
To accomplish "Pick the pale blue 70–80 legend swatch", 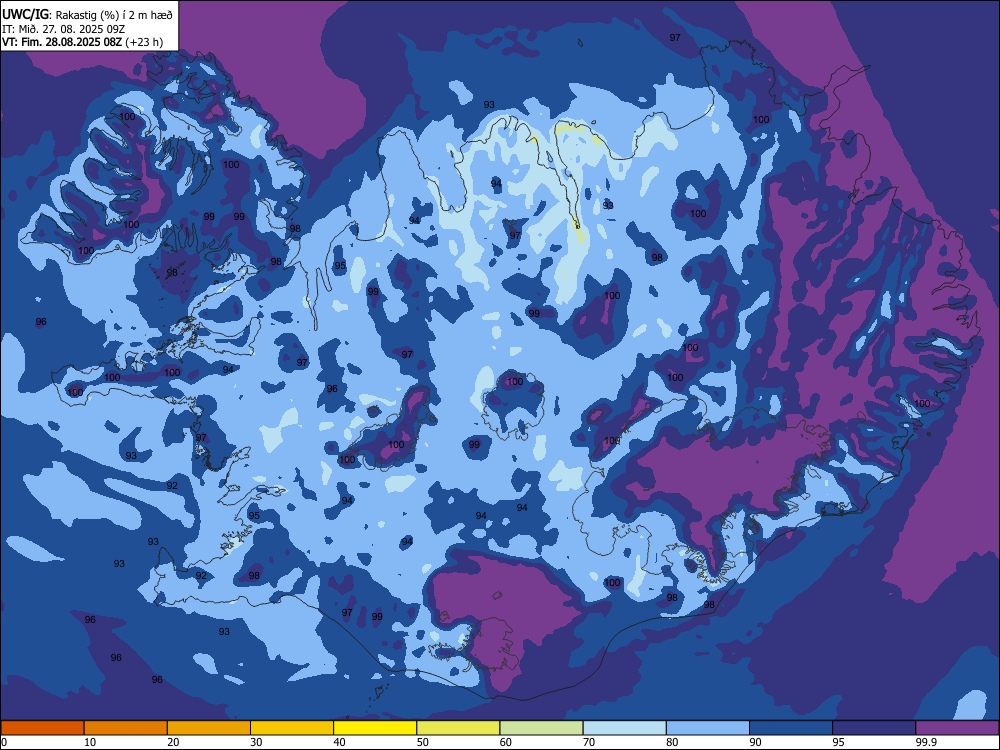I will coord(625,728).
